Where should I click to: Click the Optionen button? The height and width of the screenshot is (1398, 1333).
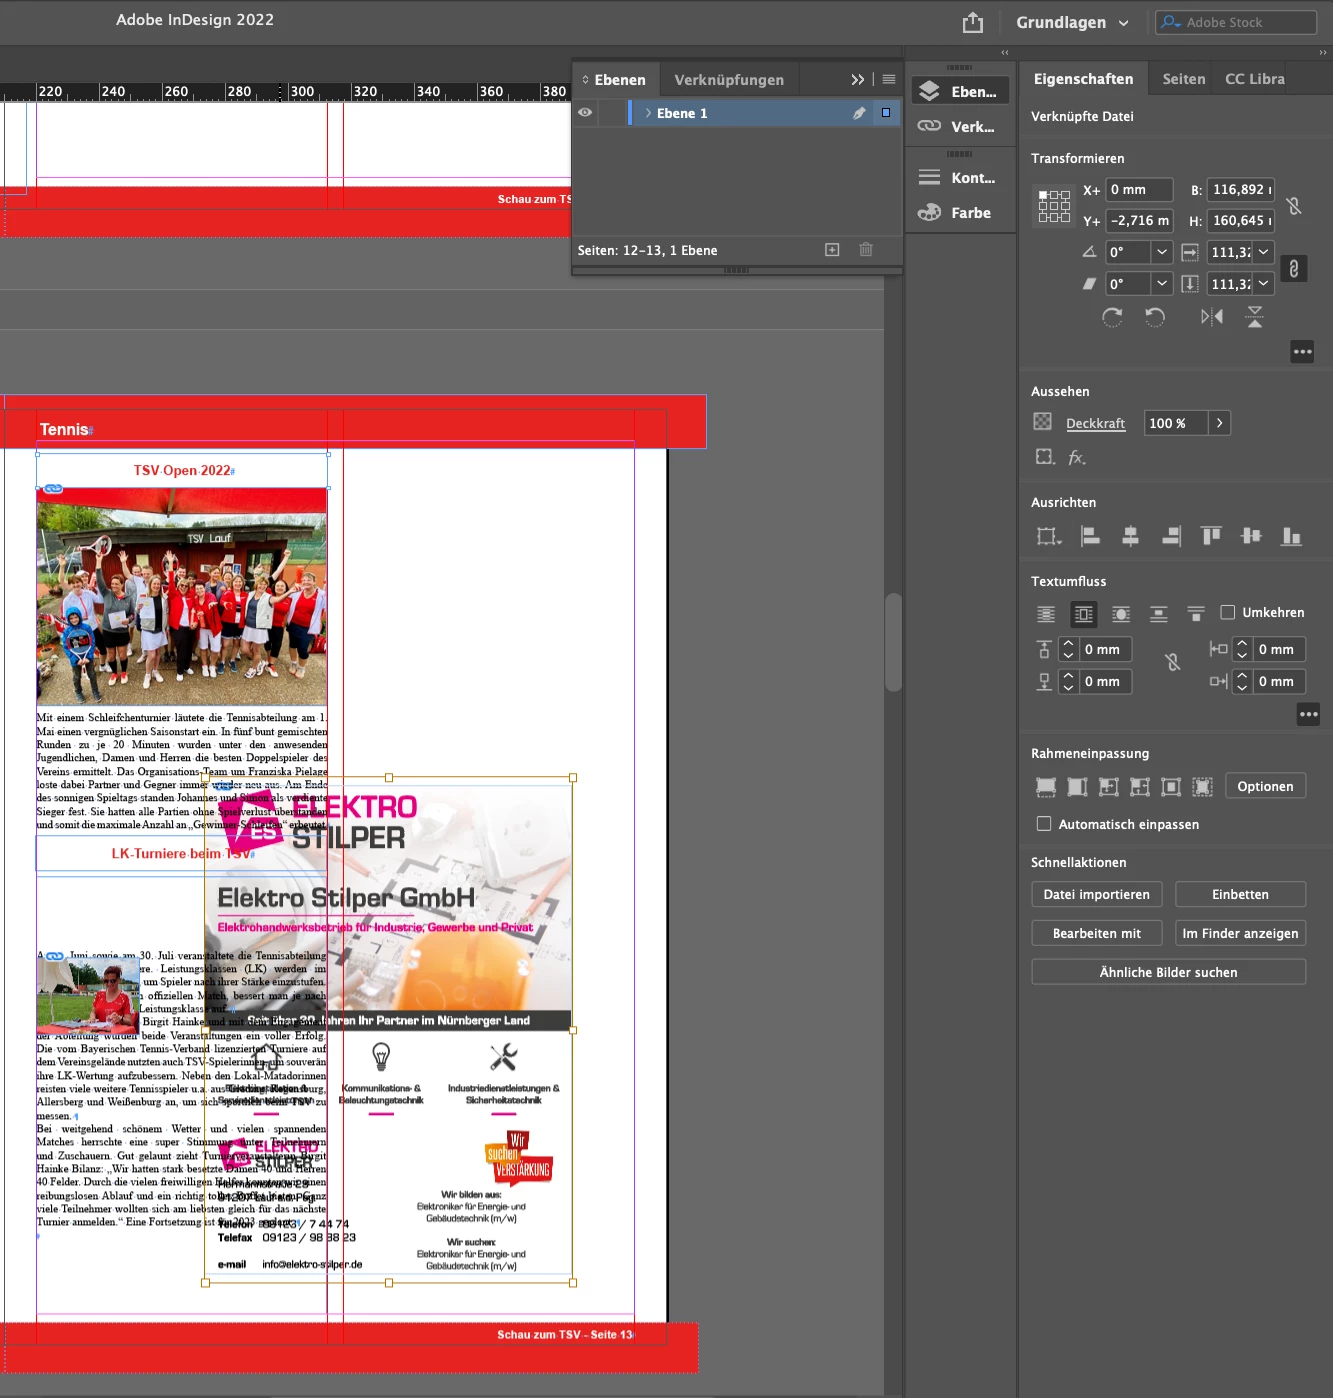[x=1265, y=787]
